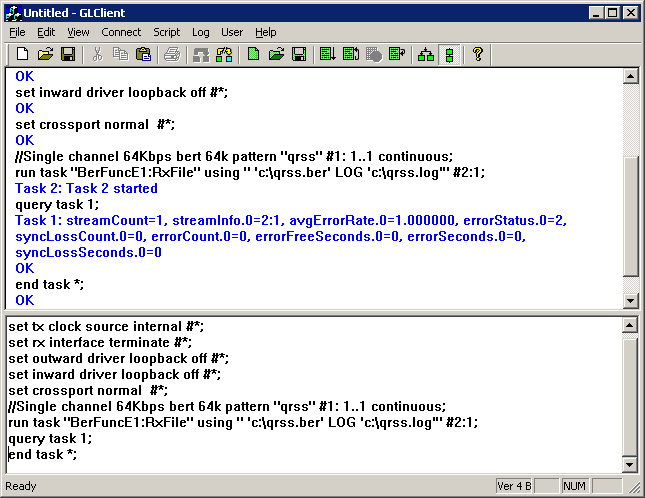
Task: Open the Log menu
Action: [x=201, y=32]
